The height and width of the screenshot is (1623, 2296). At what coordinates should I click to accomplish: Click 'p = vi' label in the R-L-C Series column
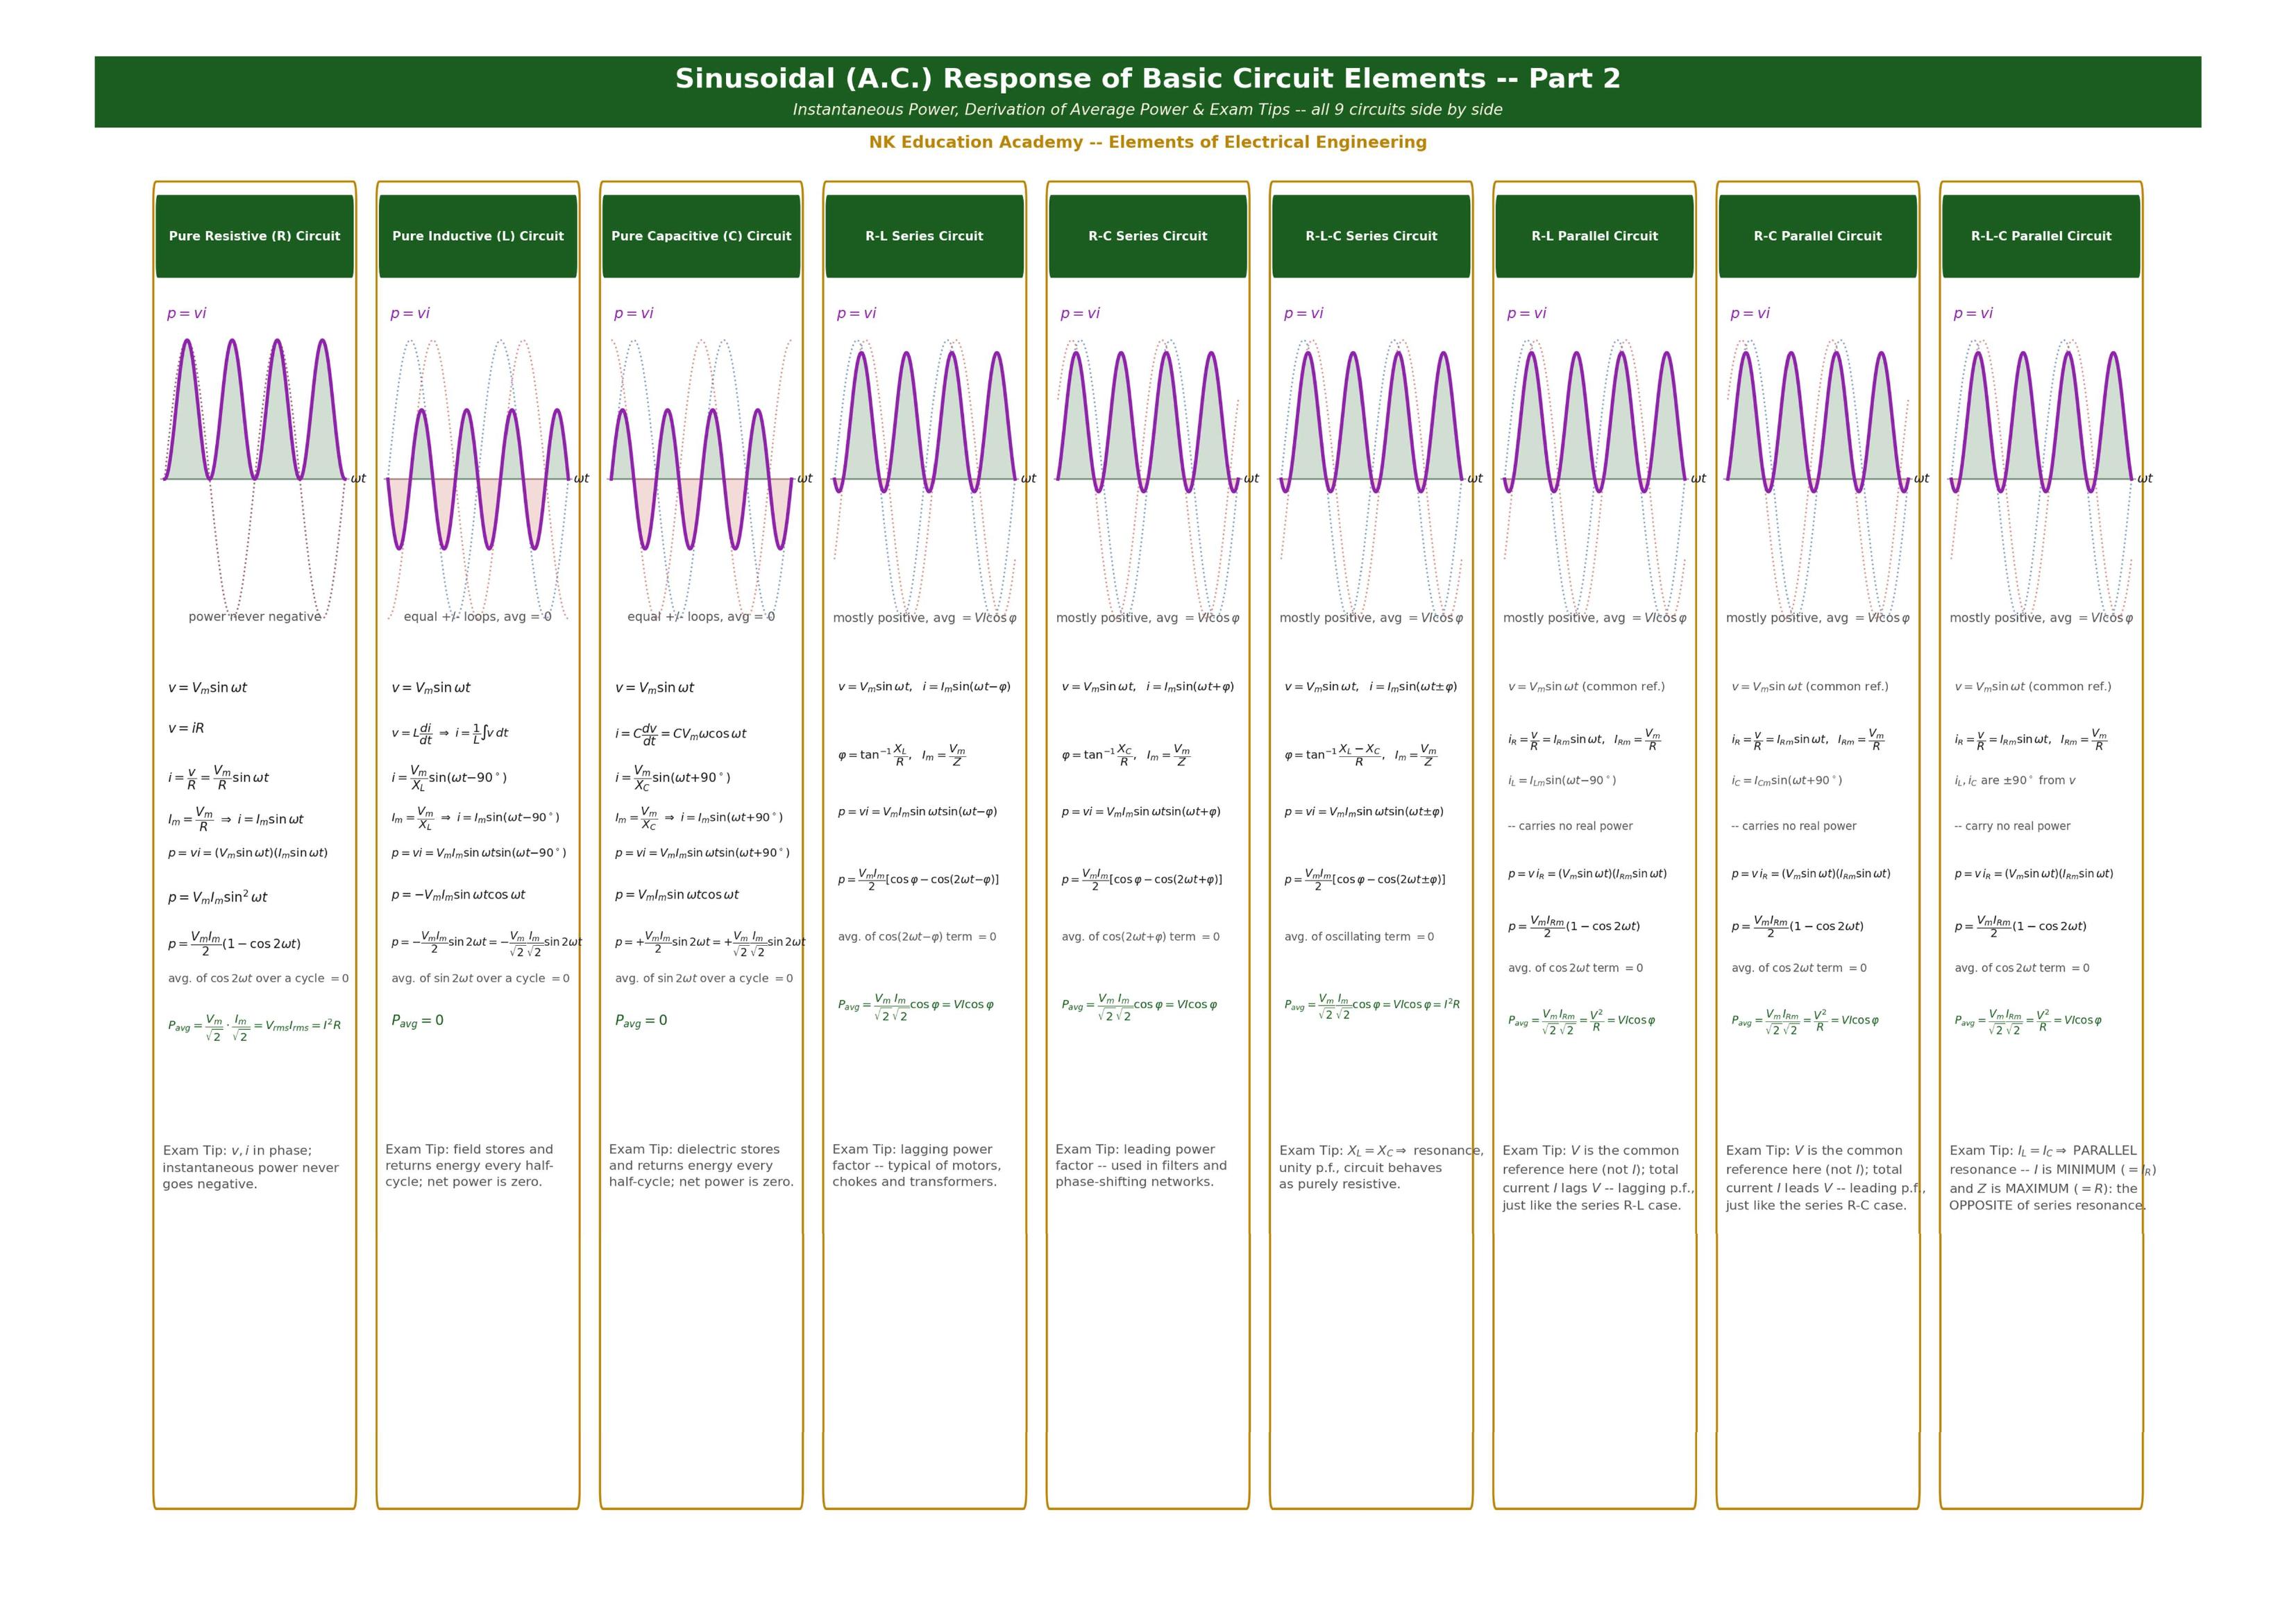click(x=1303, y=314)
